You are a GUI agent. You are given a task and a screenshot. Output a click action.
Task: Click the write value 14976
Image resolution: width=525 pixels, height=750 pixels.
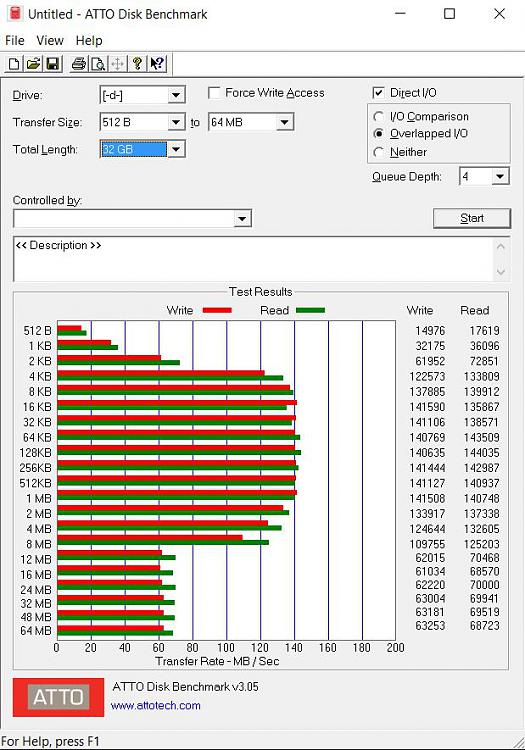430,331
